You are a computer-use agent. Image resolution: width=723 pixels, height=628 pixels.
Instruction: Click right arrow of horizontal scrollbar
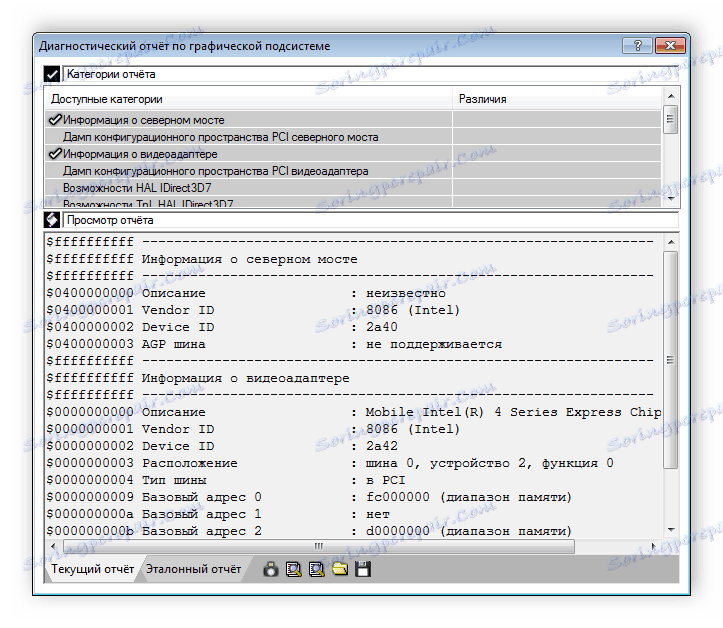(x=653, y=546)
